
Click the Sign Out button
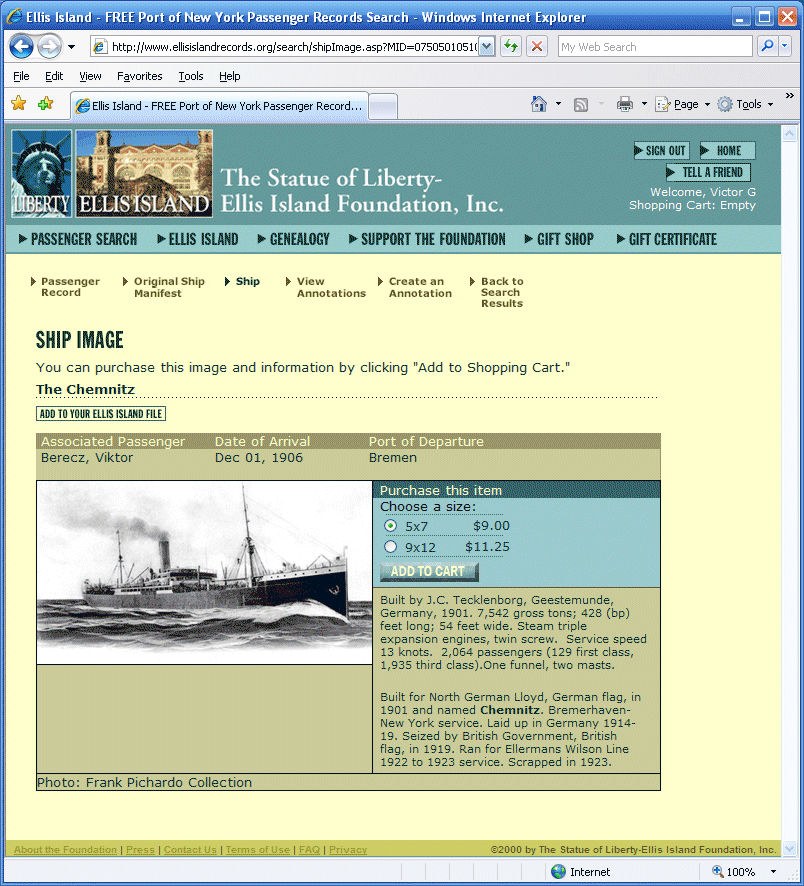tap(661, 151)
